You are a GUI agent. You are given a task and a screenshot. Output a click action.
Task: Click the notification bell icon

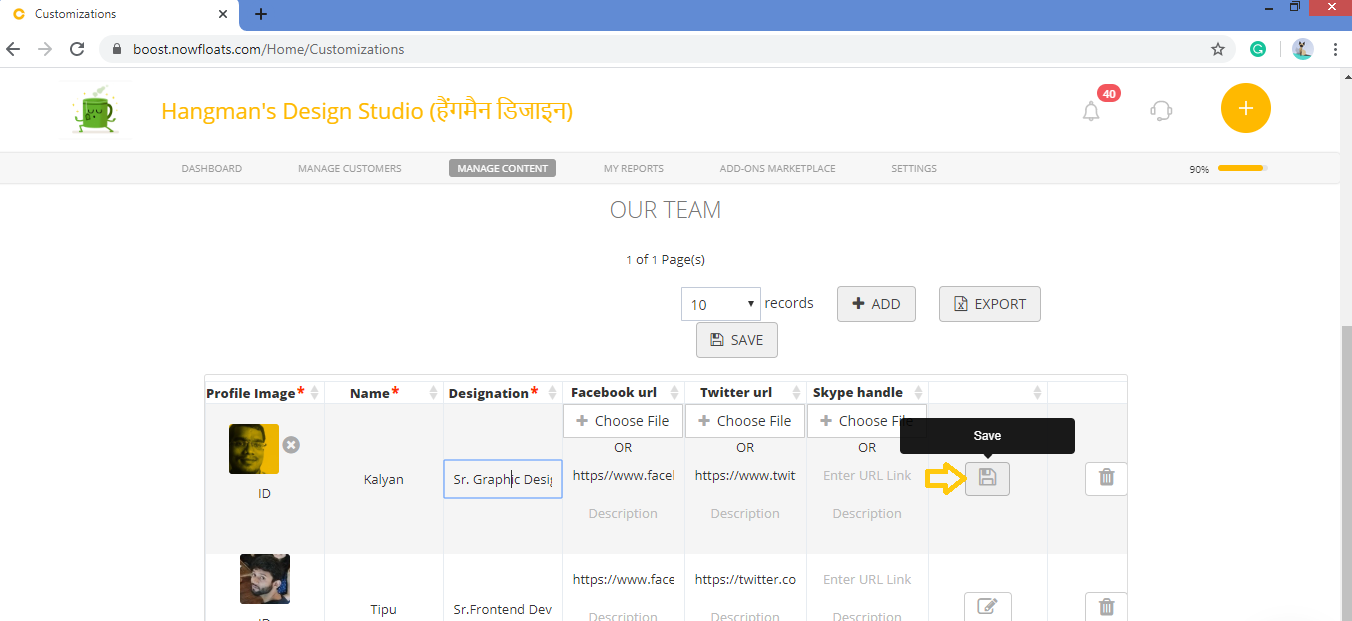1091,111
